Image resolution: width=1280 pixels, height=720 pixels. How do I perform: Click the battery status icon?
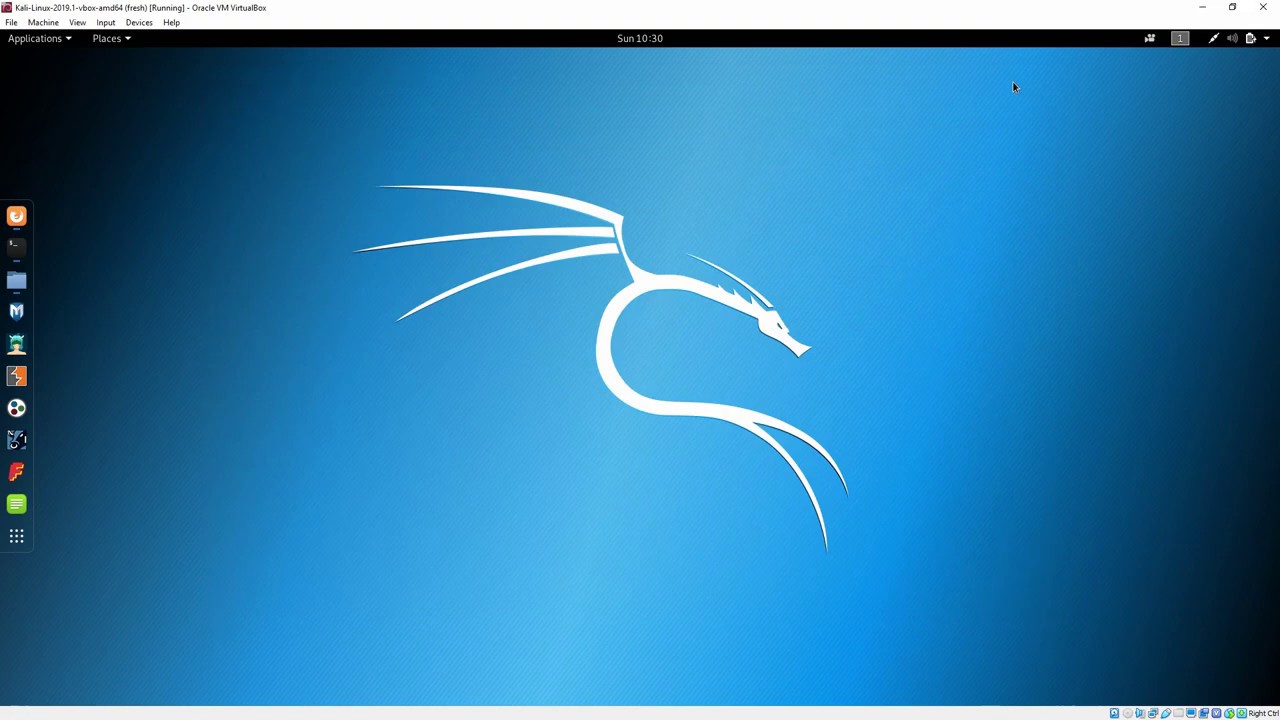(x=1250, y=38)
